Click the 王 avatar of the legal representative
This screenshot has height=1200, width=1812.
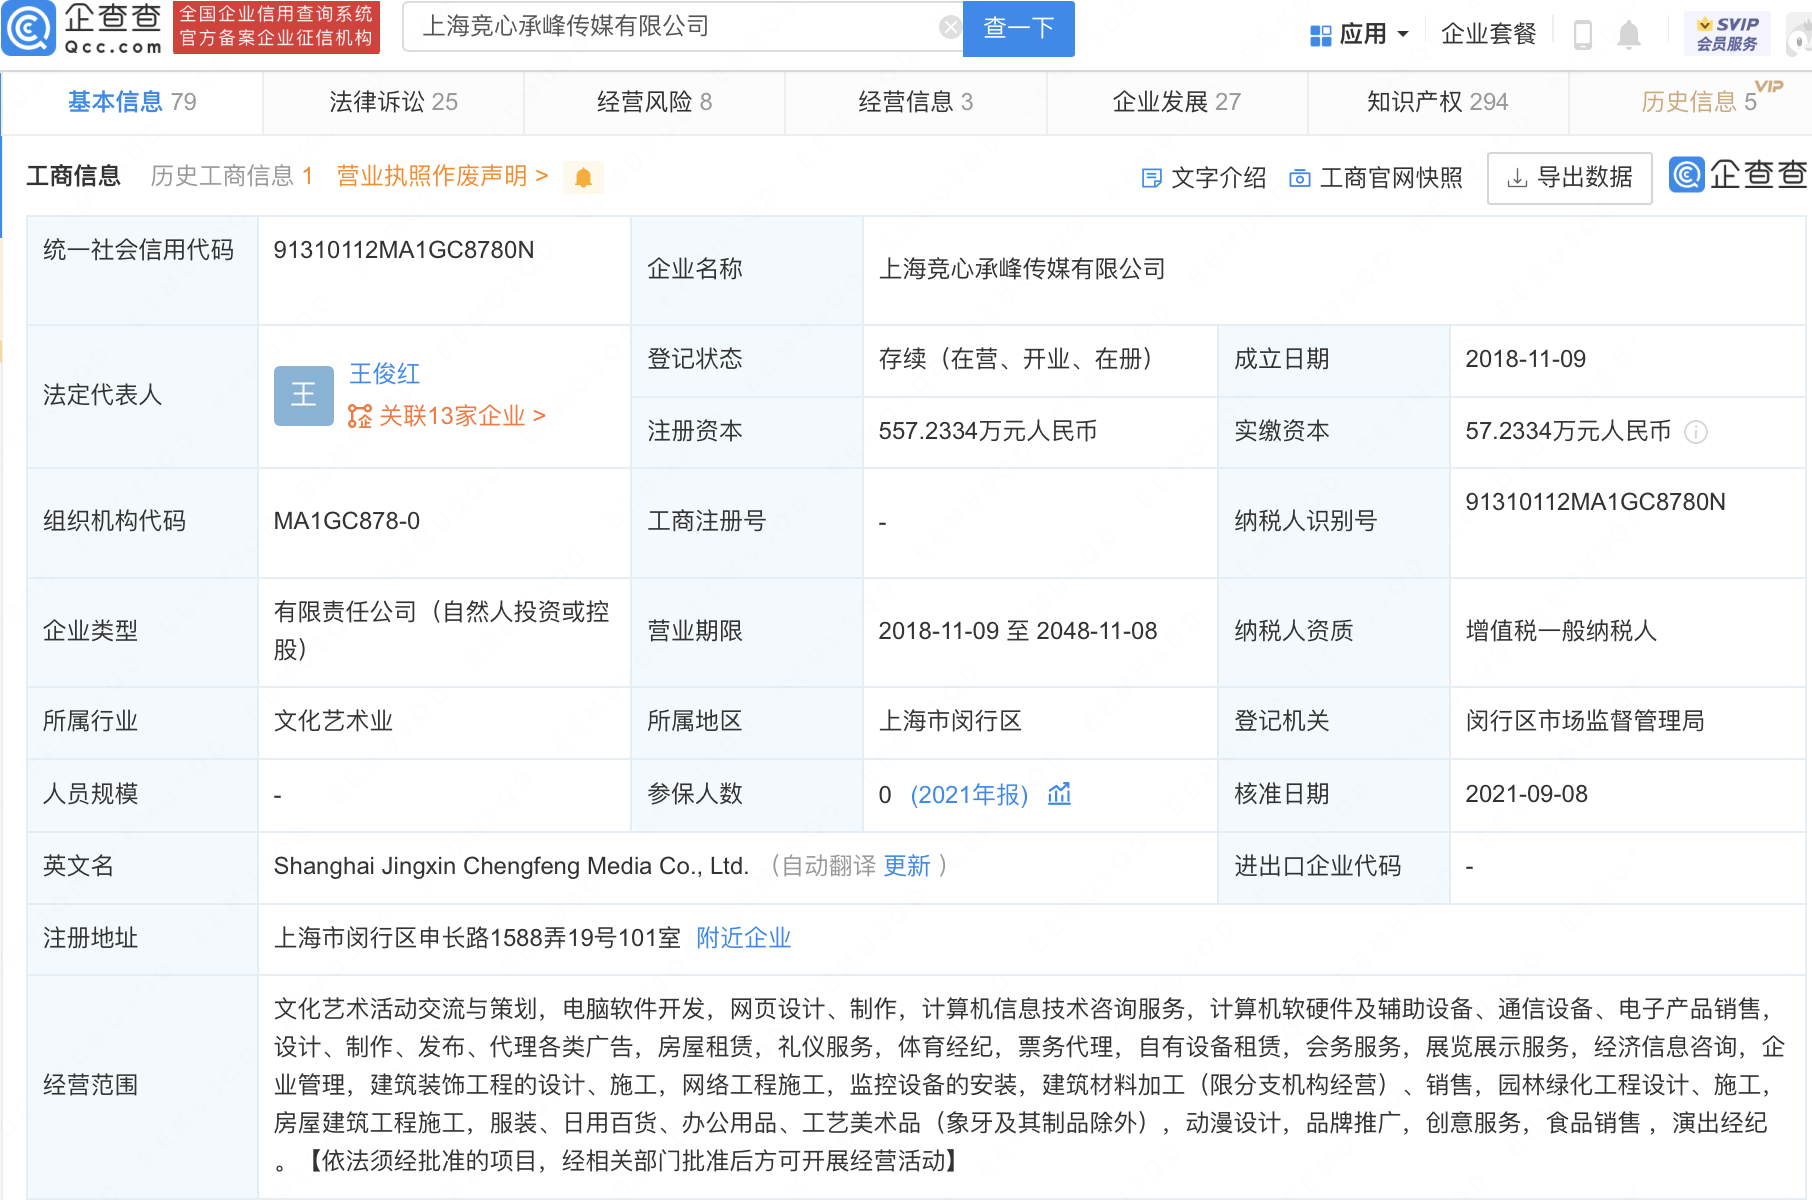[304, 396]
